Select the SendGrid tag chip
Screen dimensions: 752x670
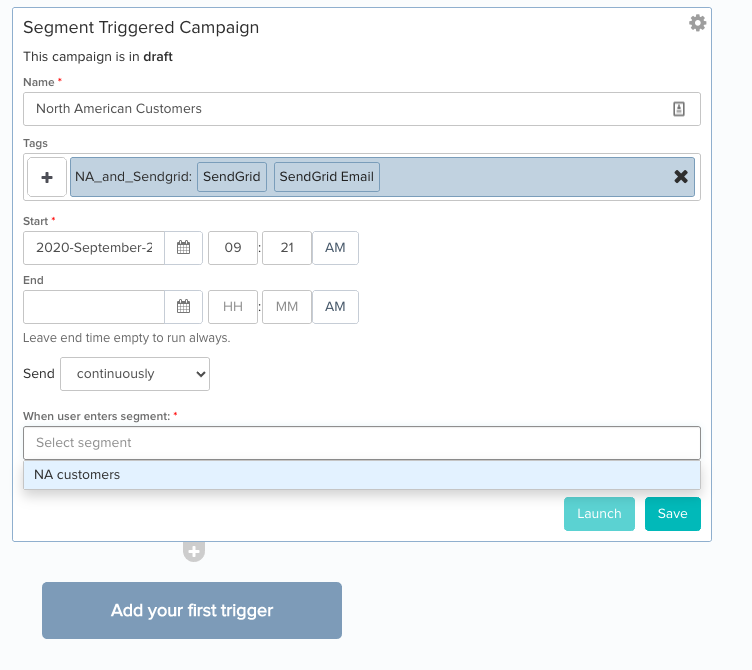[232, 176]
